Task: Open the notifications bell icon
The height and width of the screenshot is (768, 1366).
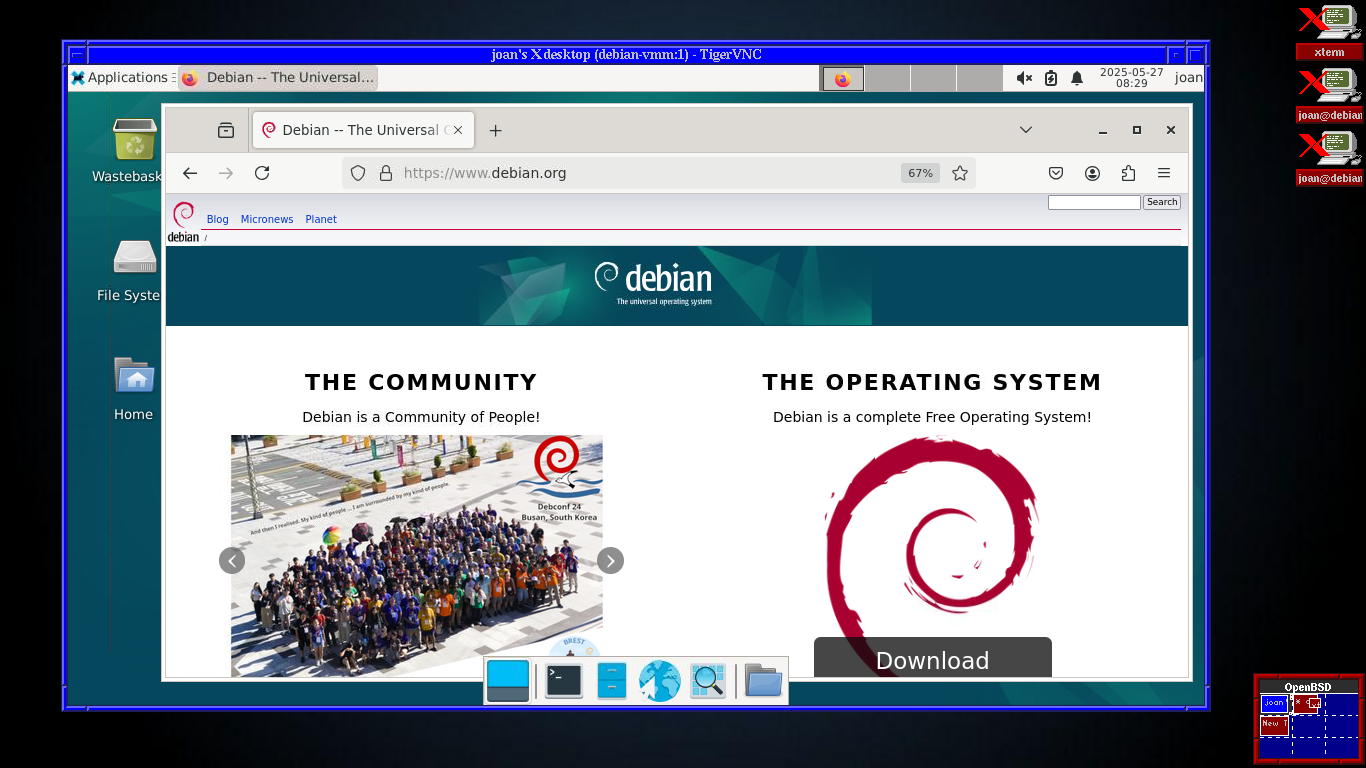Action: click(x=1077, y=78)
